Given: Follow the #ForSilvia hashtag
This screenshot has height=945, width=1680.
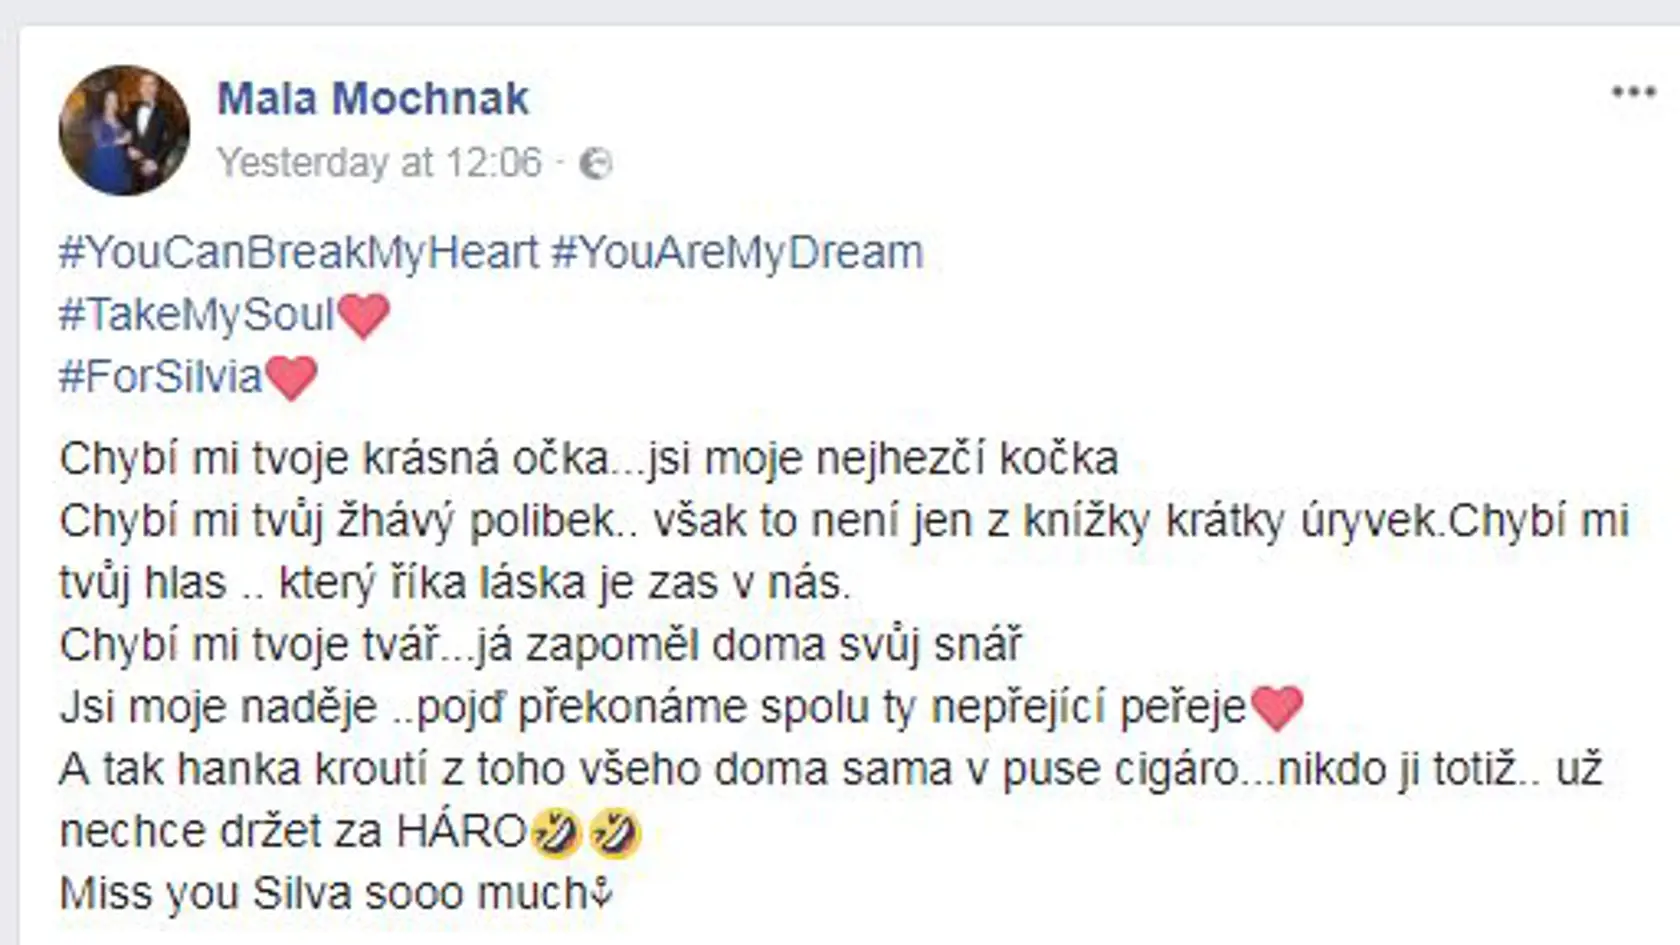Looking at the screenshot, I should coord(161,377).
